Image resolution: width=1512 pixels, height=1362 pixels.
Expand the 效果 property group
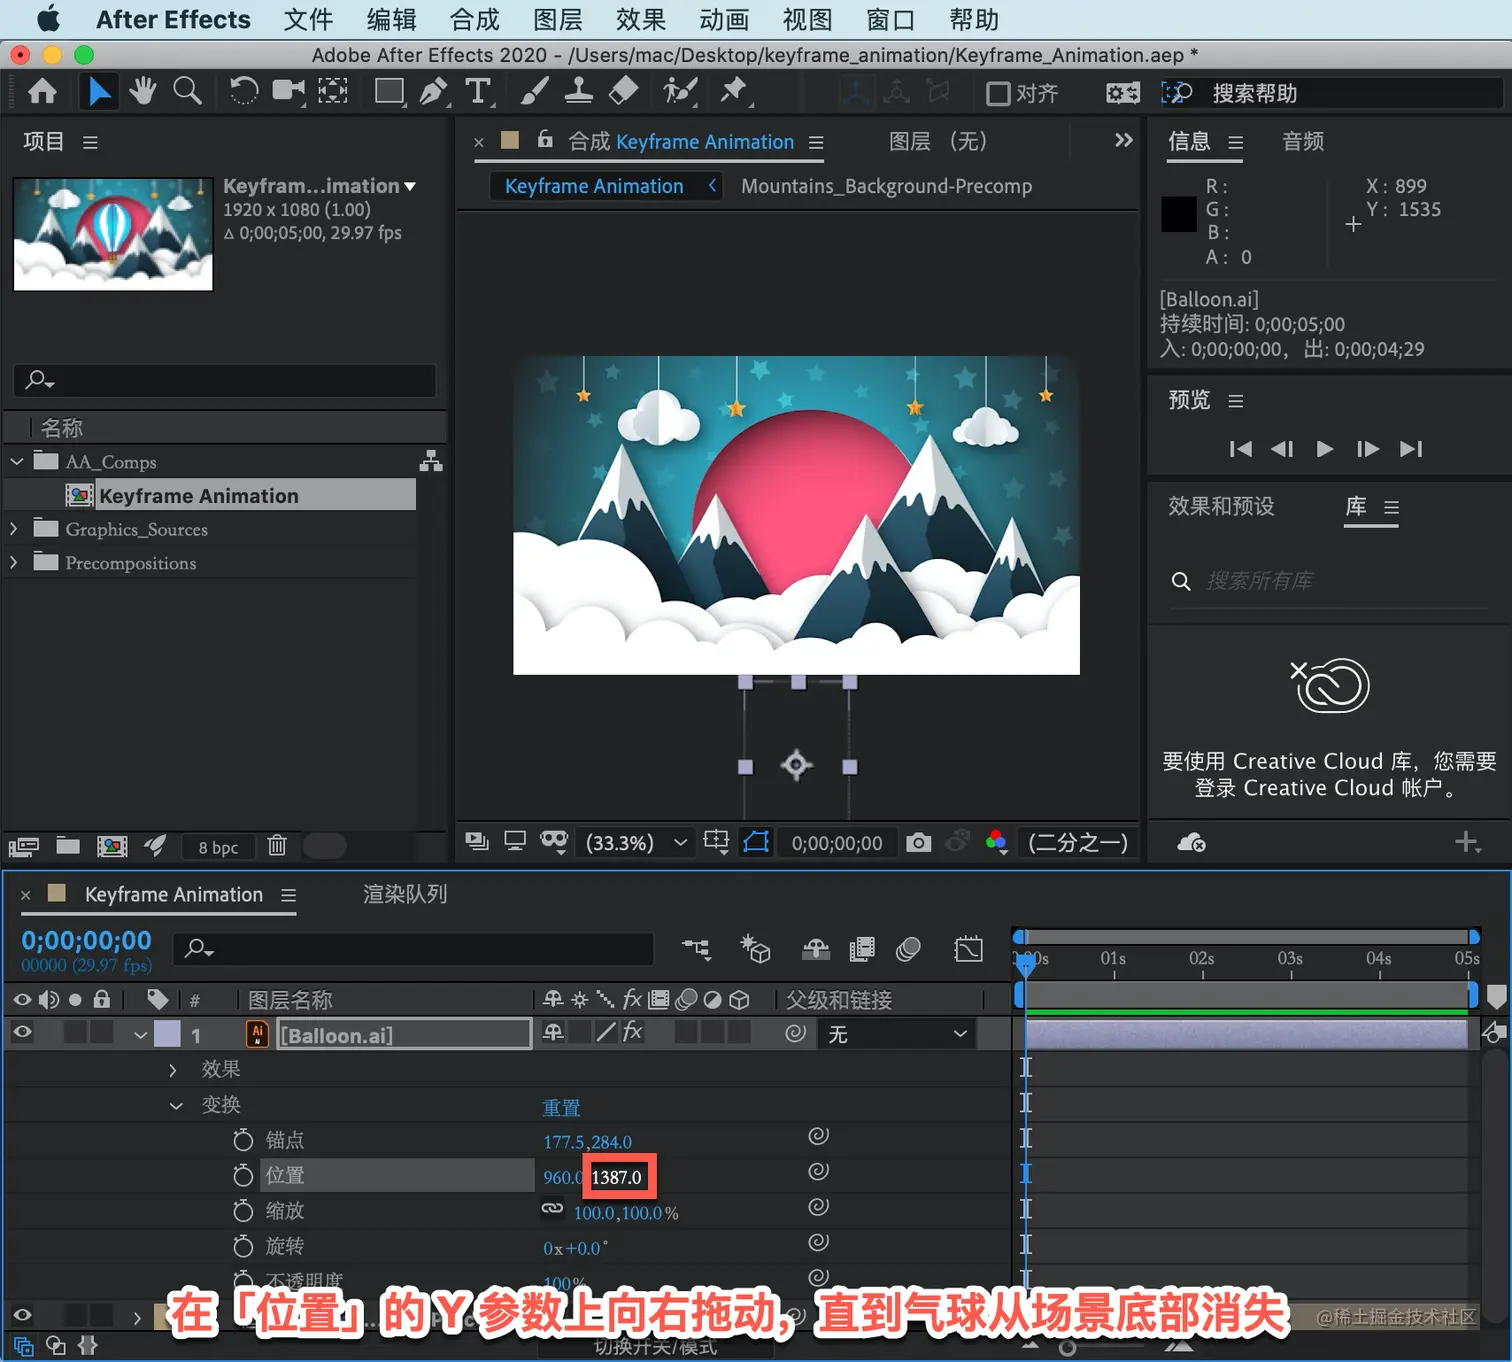[x=173, y=1070]
